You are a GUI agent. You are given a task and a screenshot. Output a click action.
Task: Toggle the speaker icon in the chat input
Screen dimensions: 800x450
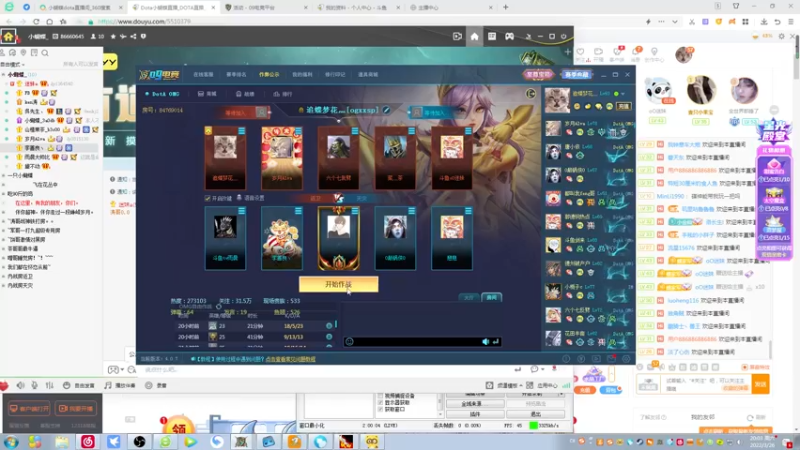486,342
